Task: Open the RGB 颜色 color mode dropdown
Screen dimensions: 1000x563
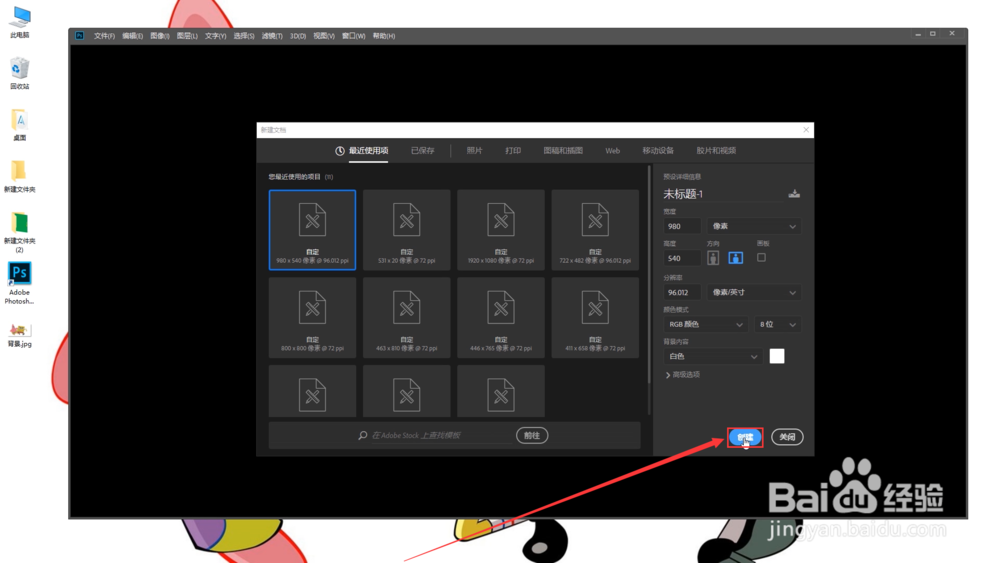Action: click(x=705, y=325)
